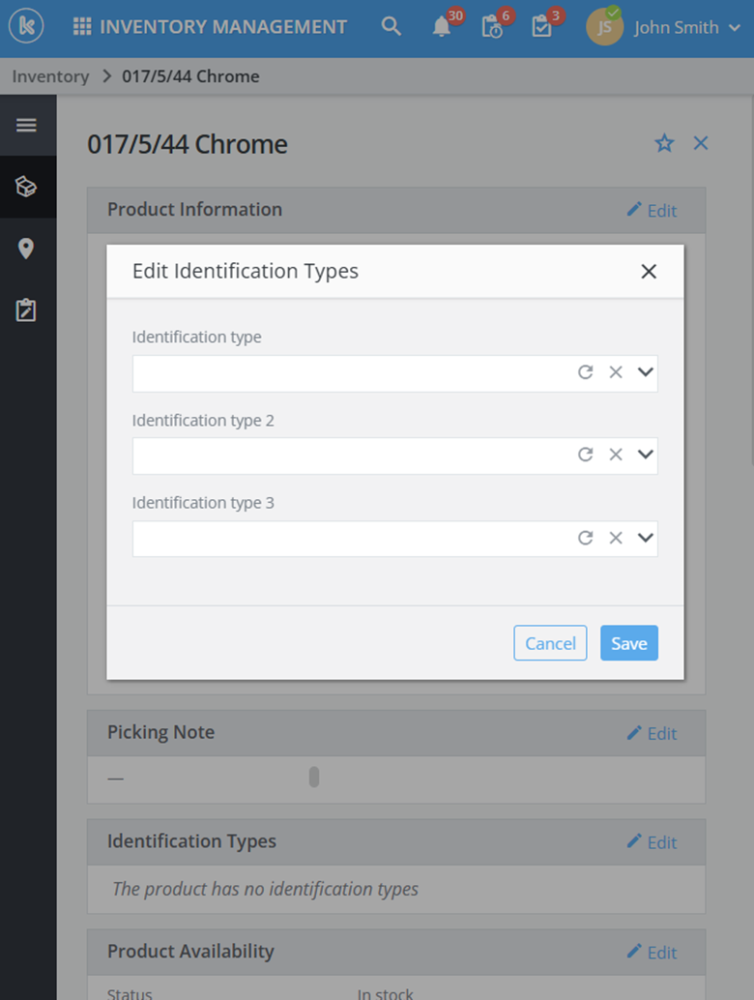The width and height of the screenshot is (754, 1000).
Task: Open the hamburger menu in sidebar
Action: (x=26, y=125)
